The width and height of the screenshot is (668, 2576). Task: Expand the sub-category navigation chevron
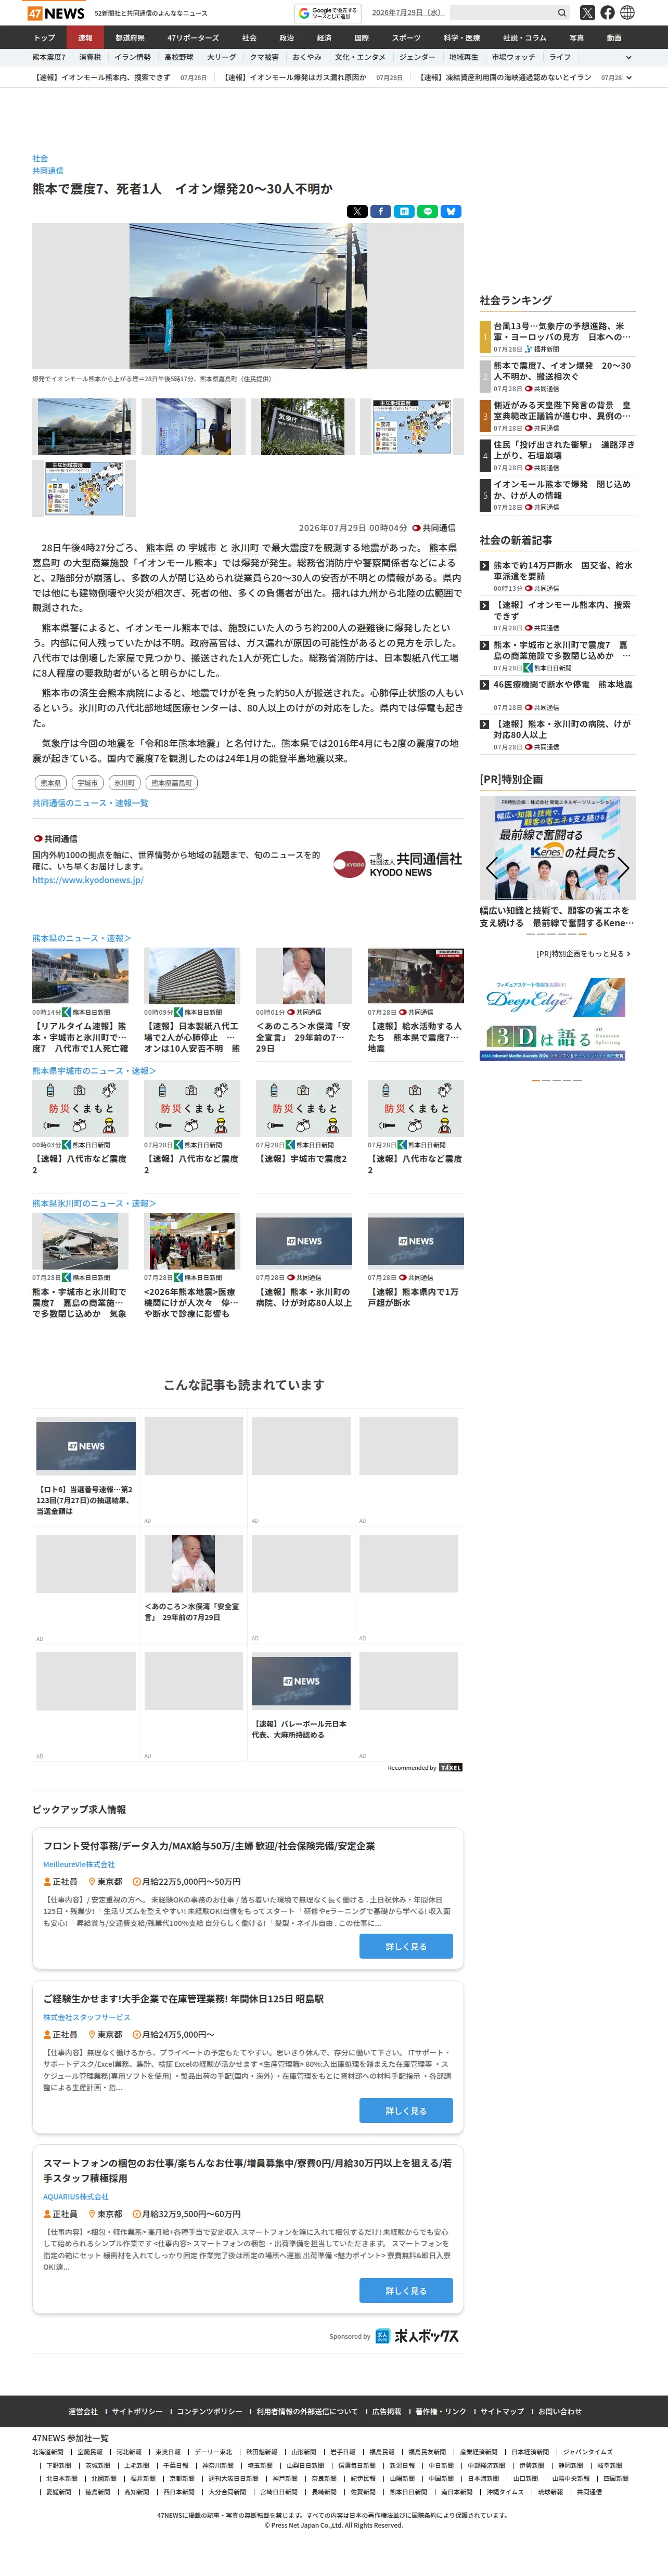pyautogui.click(x=628, y=57)
